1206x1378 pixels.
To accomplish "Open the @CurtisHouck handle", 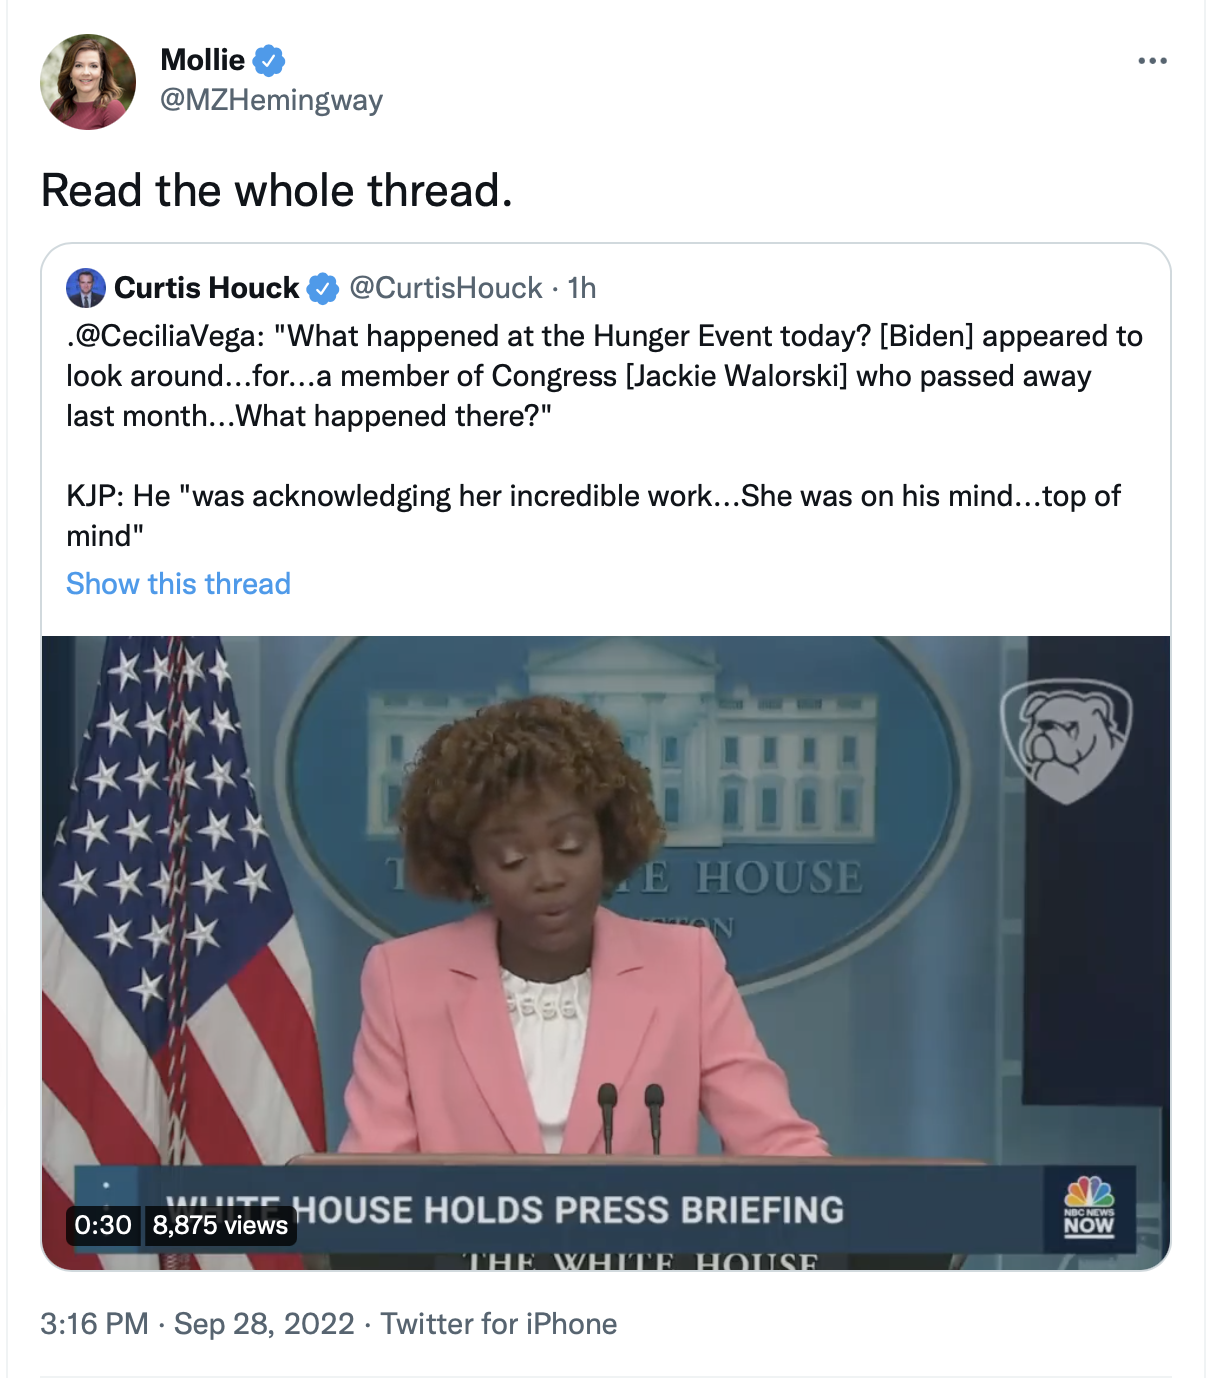I will [446, 288].
